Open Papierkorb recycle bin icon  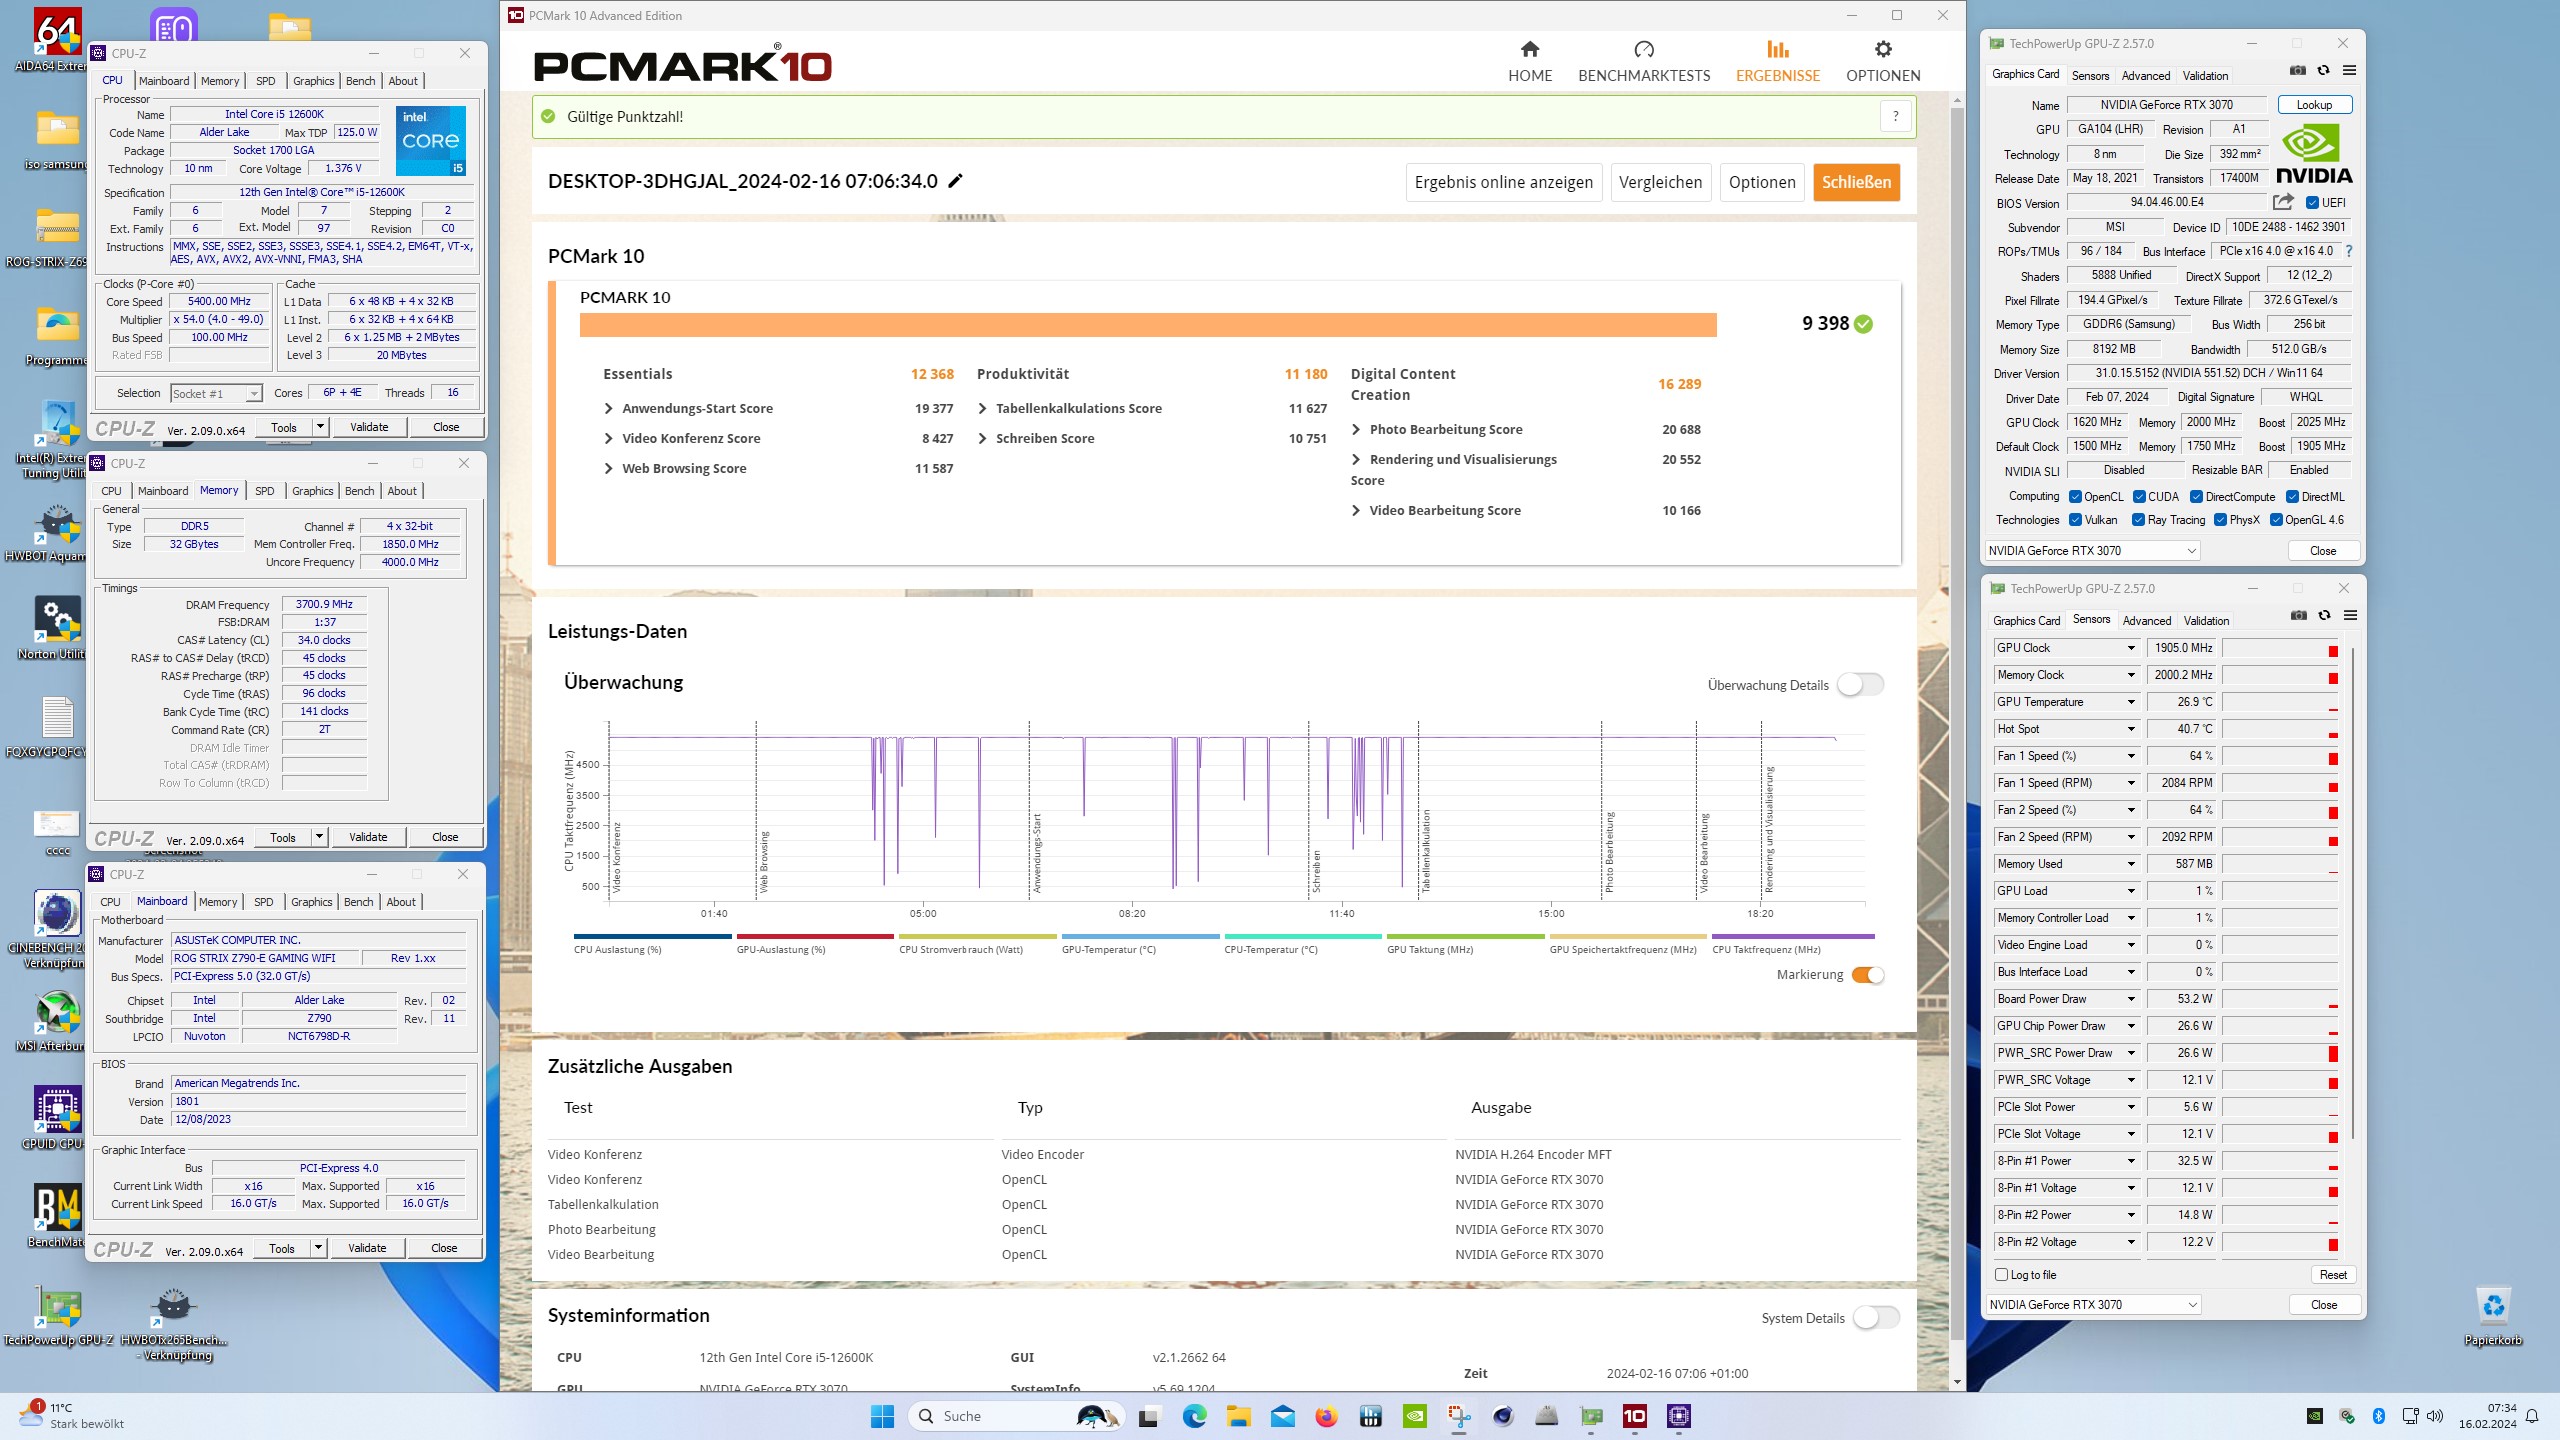tap(2493, 1315)
